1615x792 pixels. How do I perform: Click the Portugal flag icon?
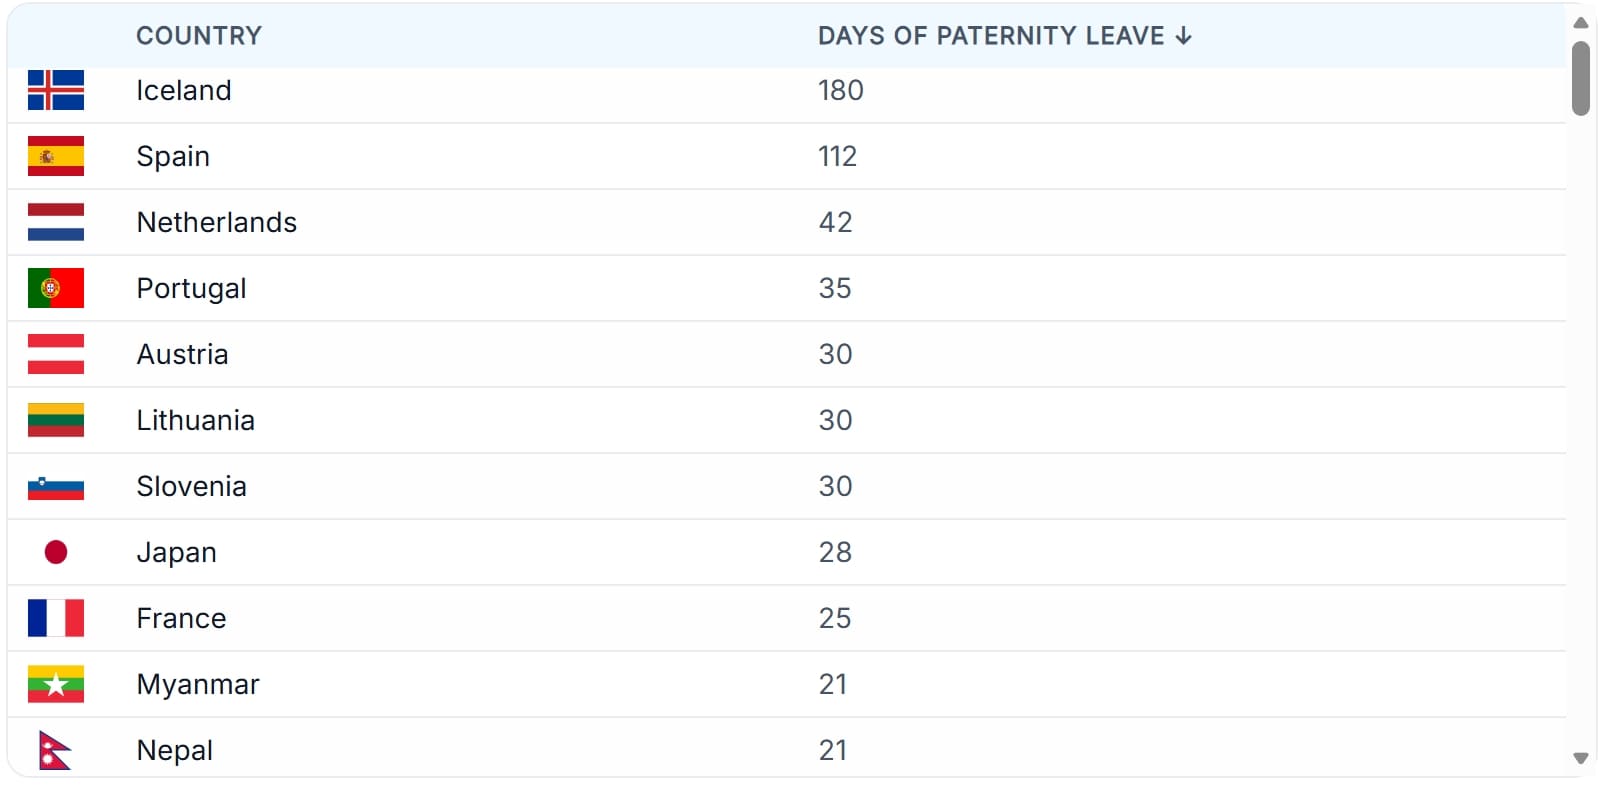pyautogui.click(x=56, y=288)
